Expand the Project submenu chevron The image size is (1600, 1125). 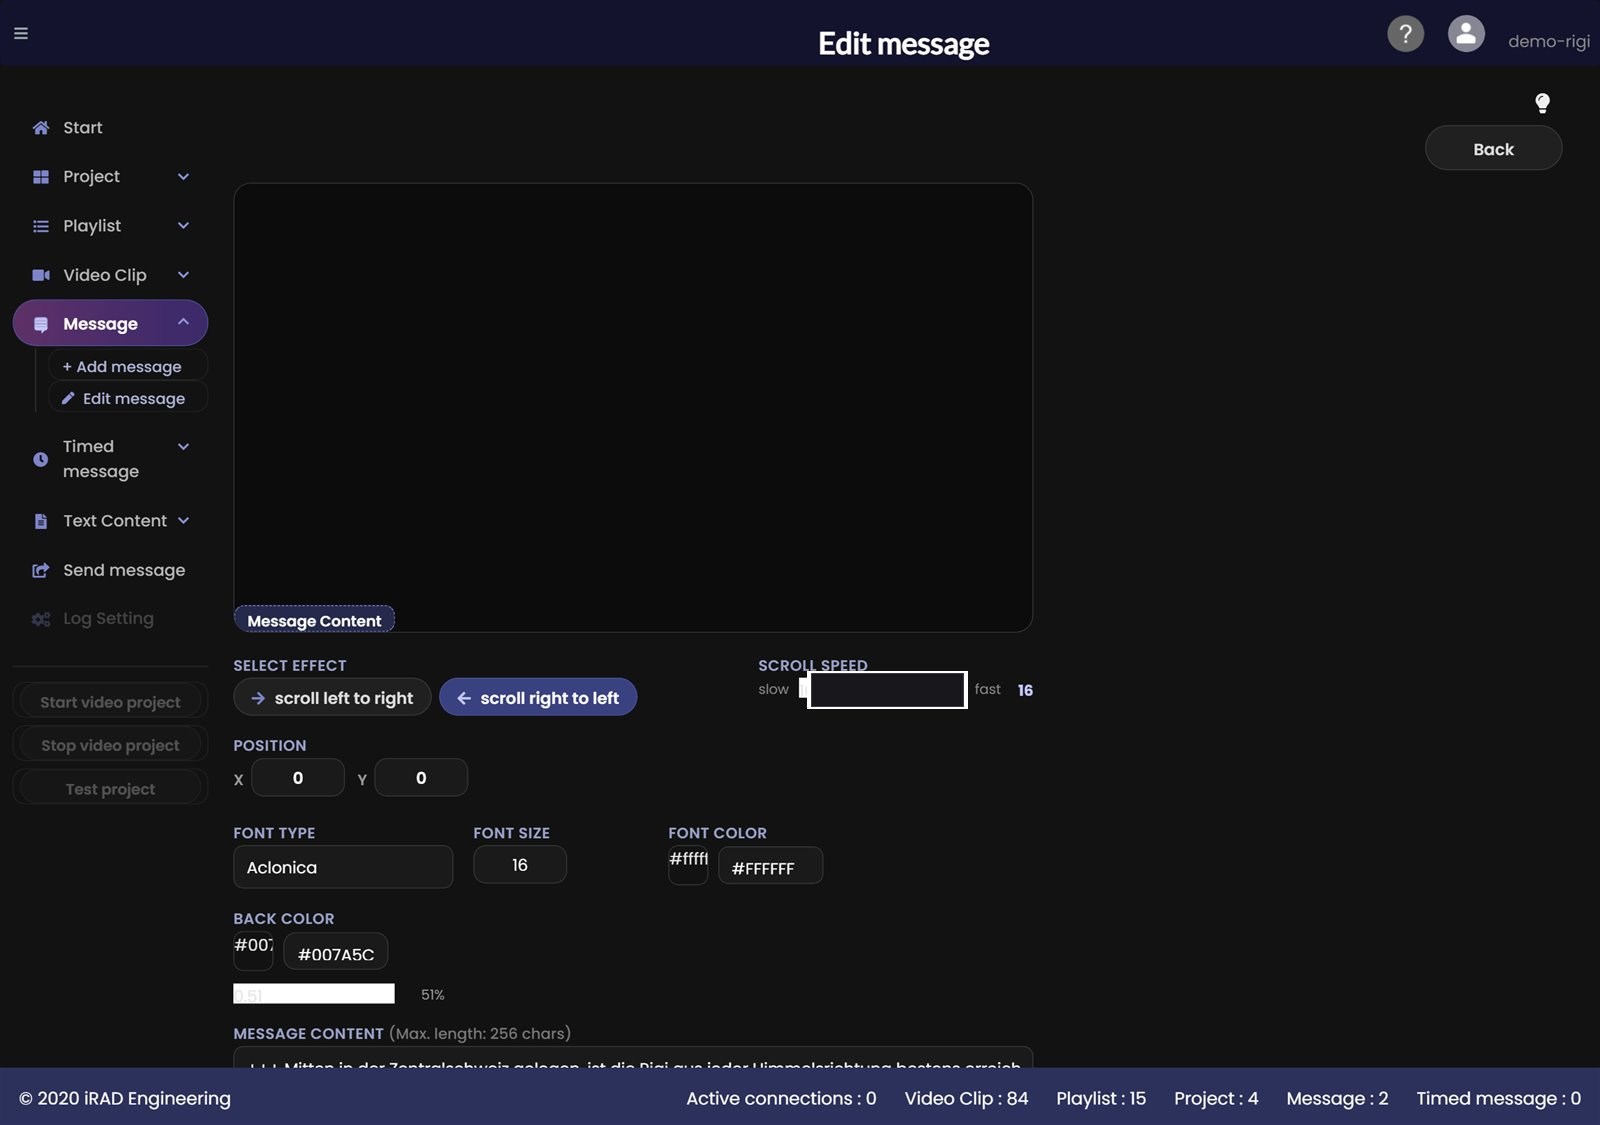click(x=183, y=176)
